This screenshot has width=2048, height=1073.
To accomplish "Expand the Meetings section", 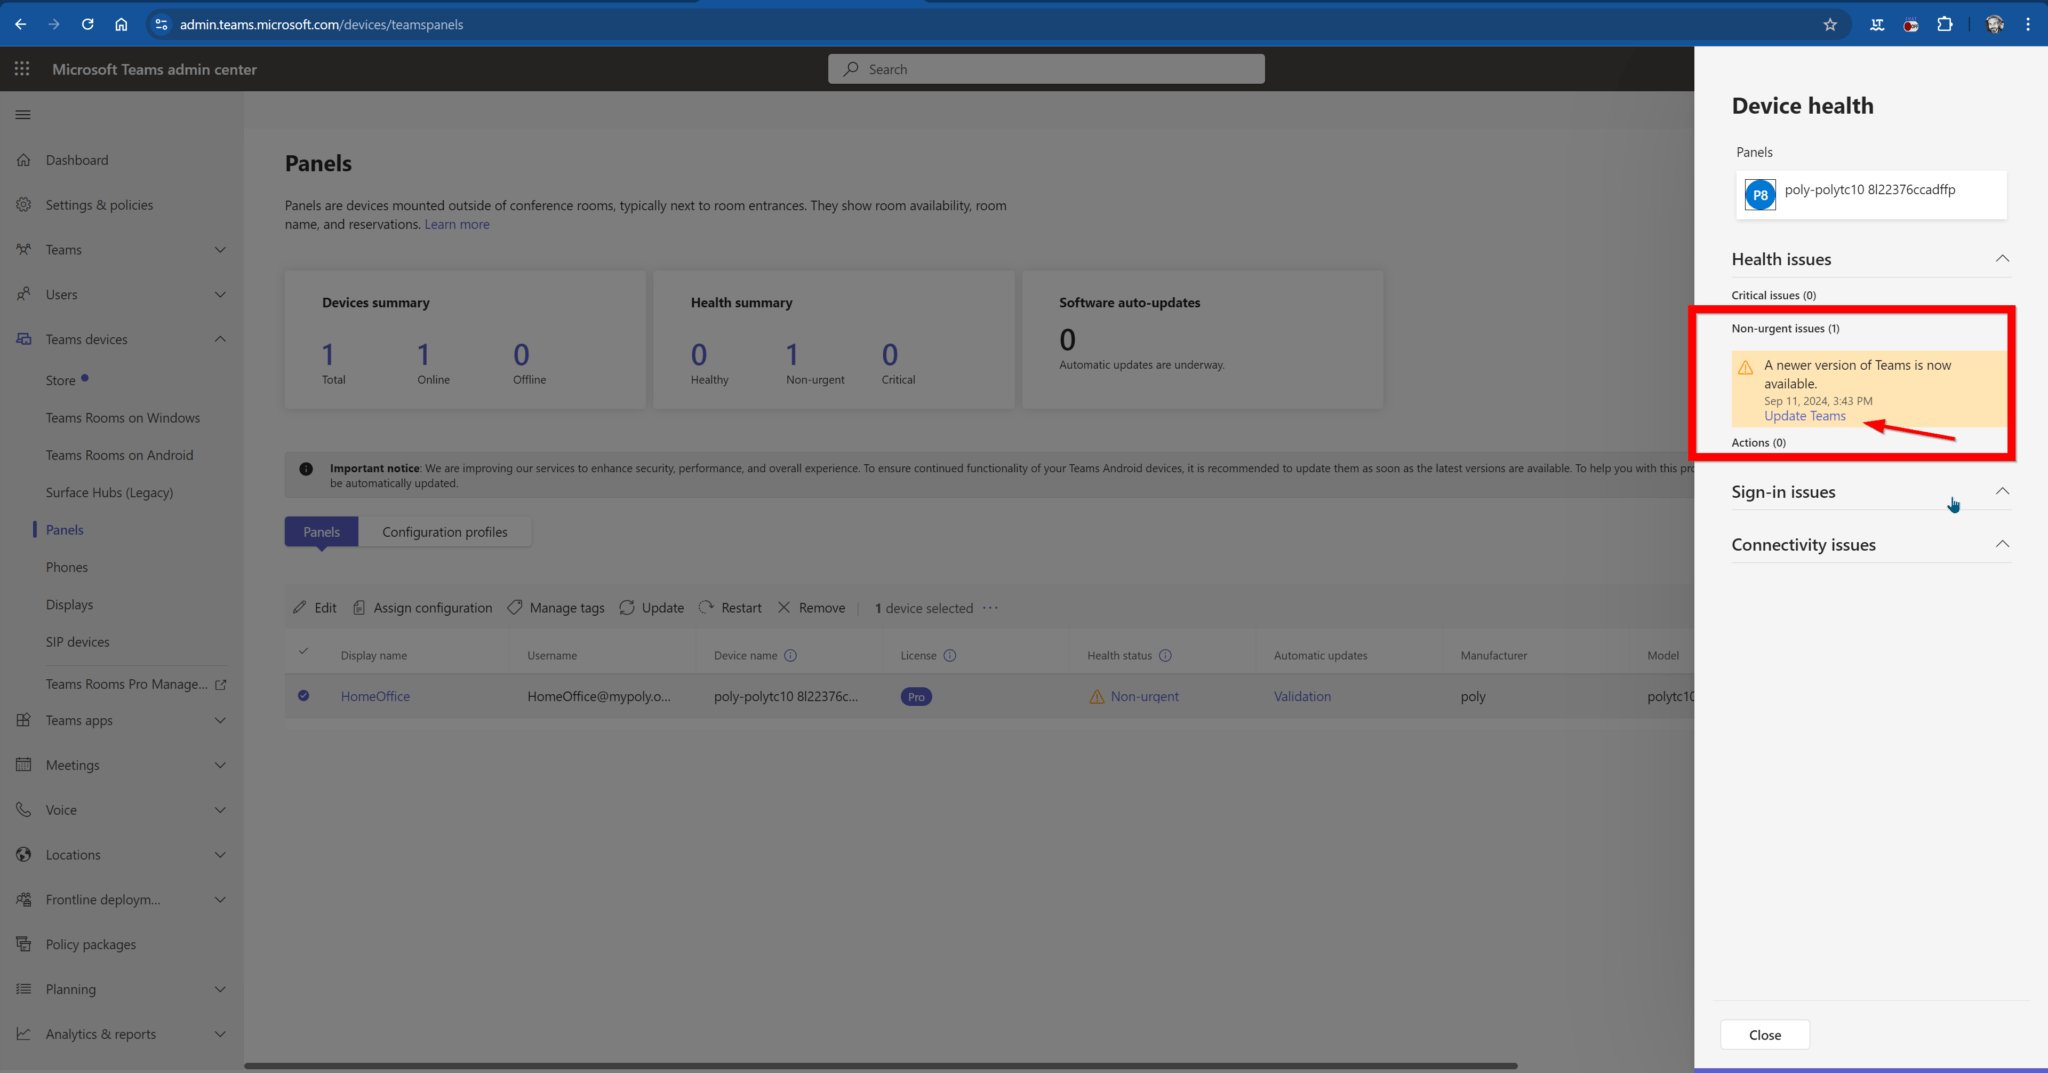I will 219,764.
